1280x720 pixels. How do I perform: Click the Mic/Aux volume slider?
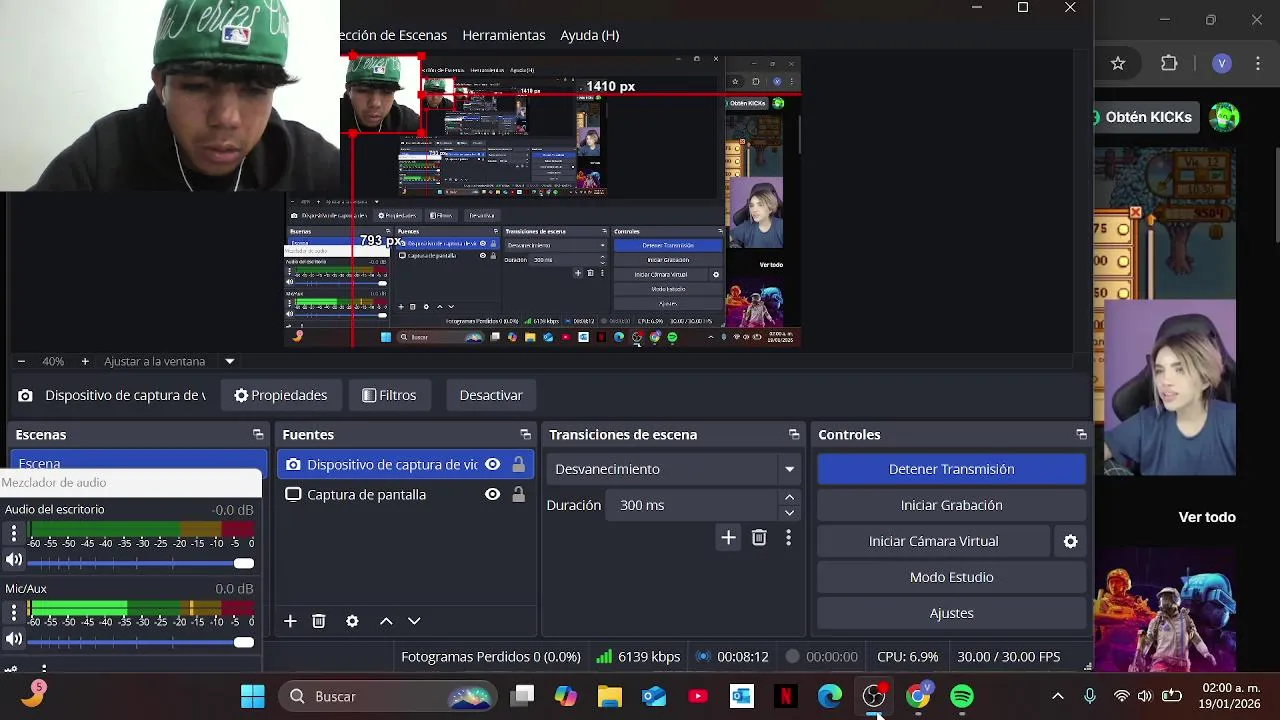[141, 642]
